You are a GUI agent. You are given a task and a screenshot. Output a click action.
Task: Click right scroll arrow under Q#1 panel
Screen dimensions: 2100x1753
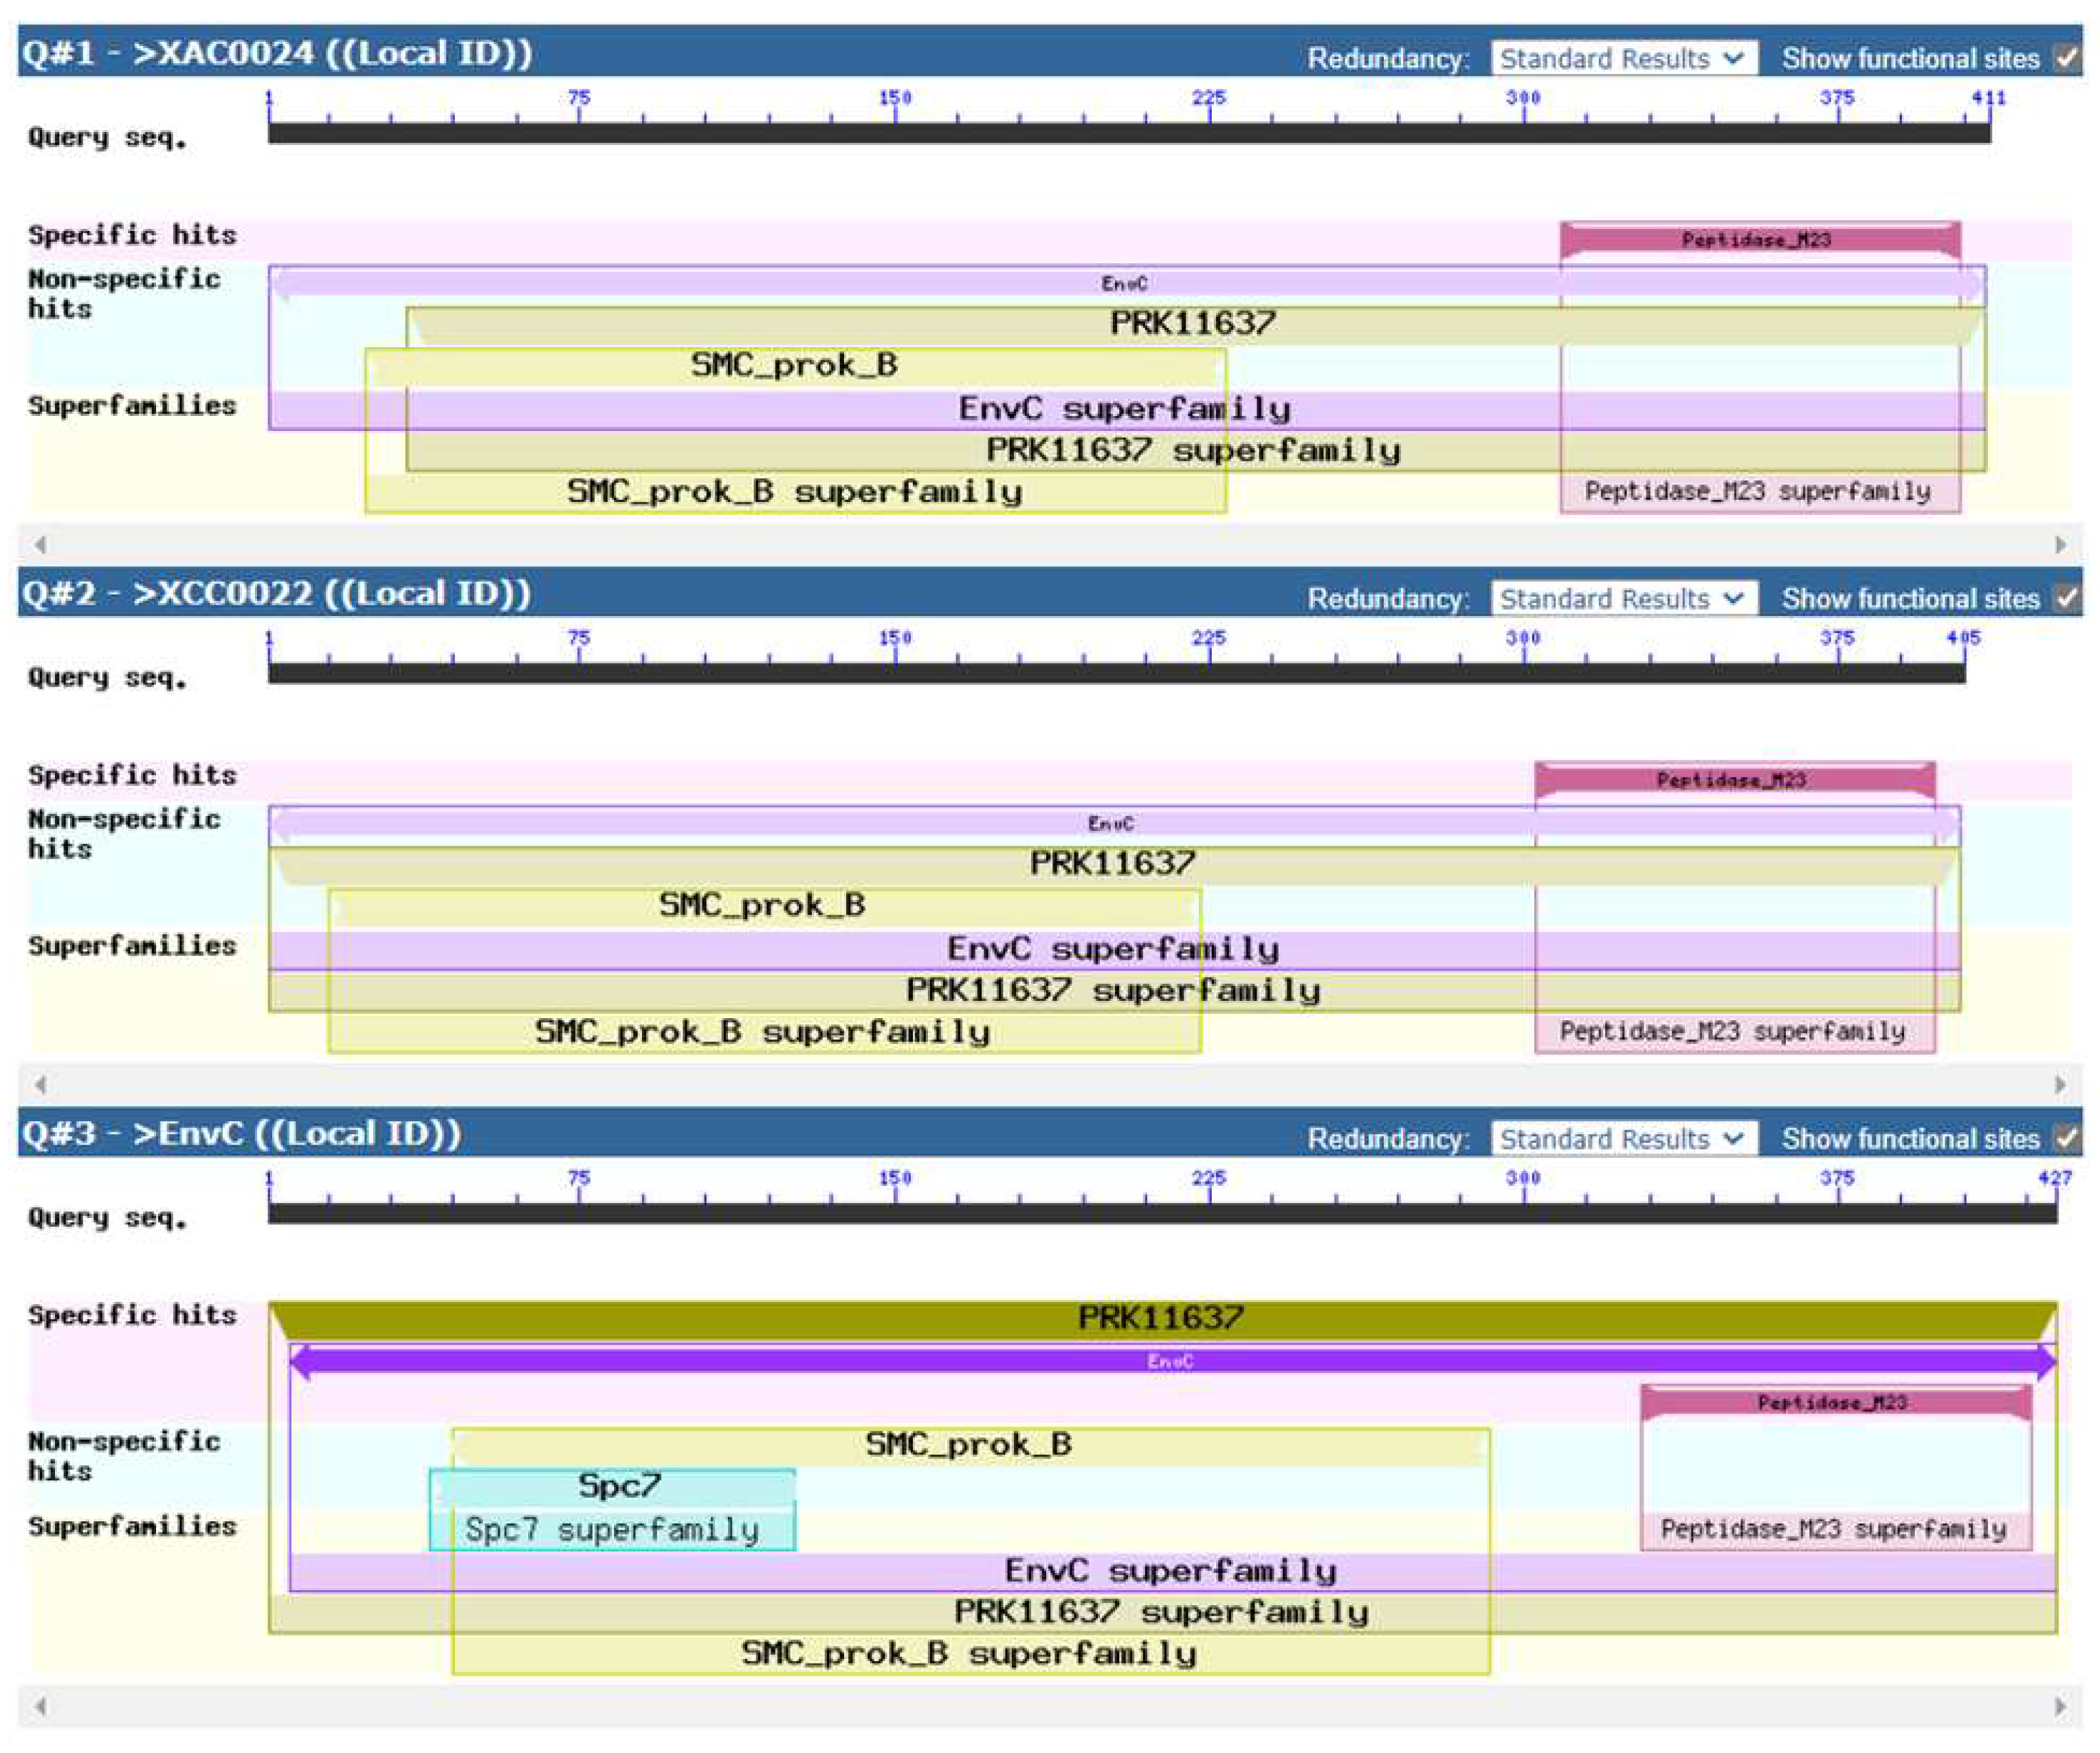[2060, 544]
